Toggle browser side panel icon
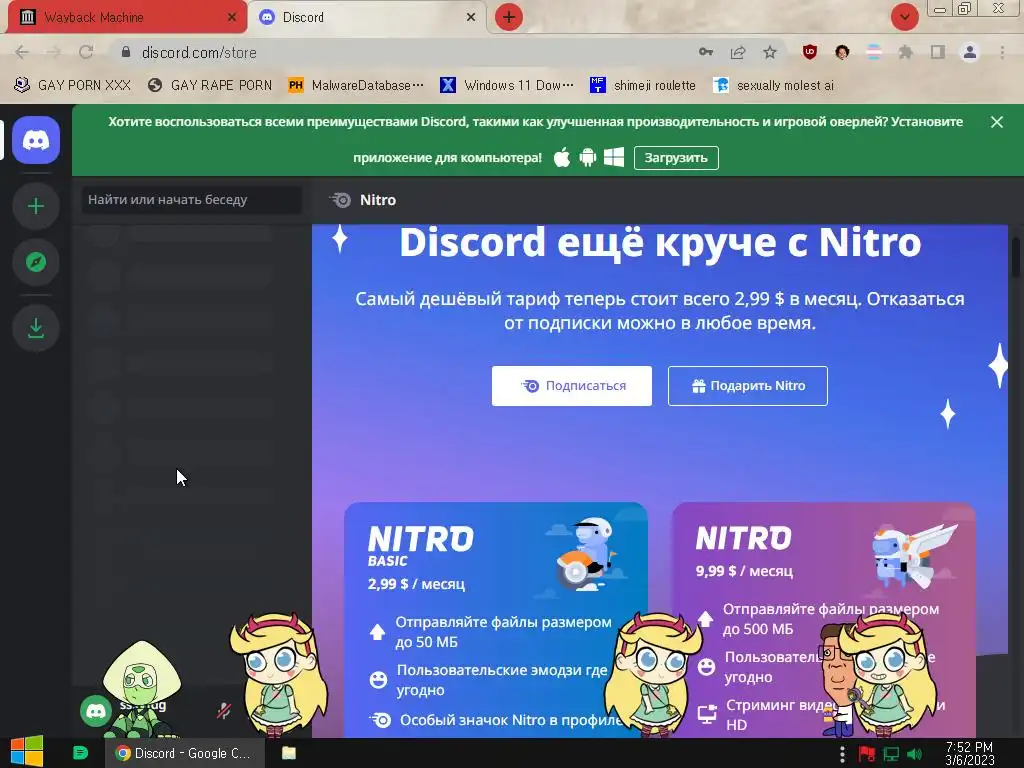The image size is (1024, 768). (x=938, y=52)
